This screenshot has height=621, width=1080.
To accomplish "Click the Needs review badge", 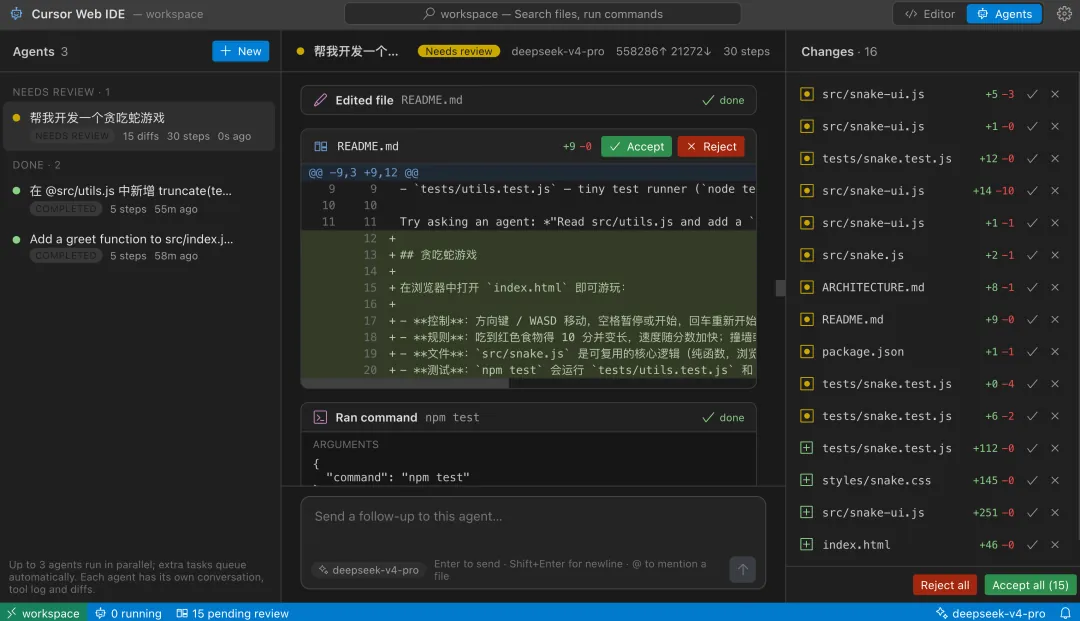I will (x=459, y=51).
